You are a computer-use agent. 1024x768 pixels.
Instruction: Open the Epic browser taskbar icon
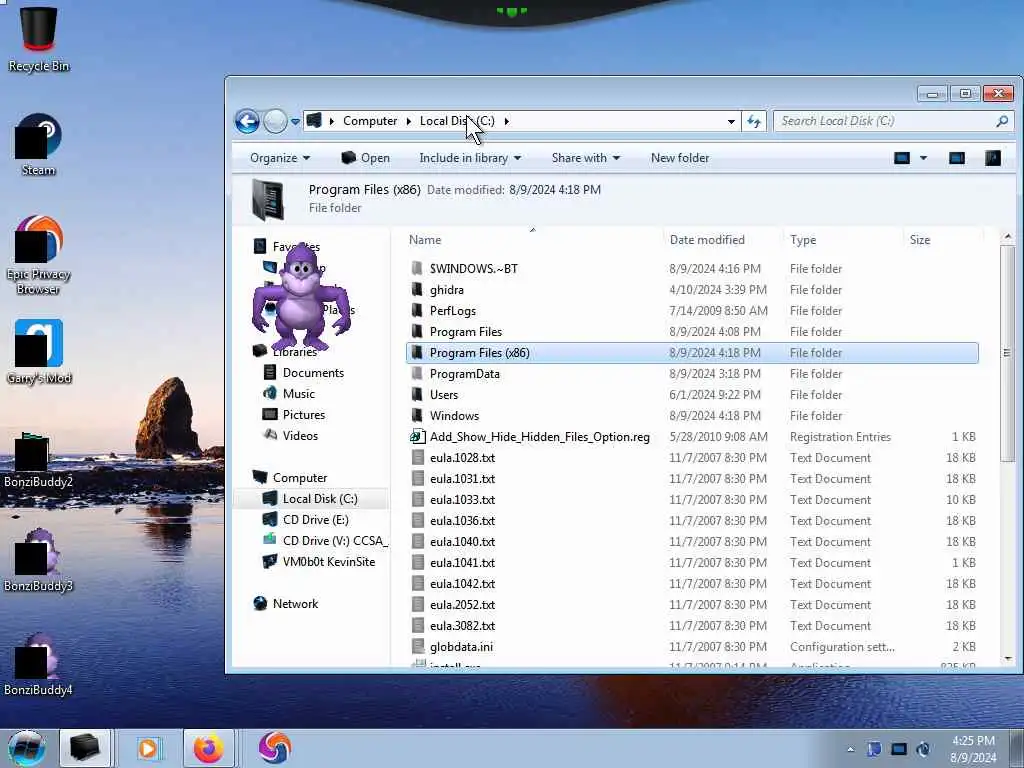tap(274, 748)
